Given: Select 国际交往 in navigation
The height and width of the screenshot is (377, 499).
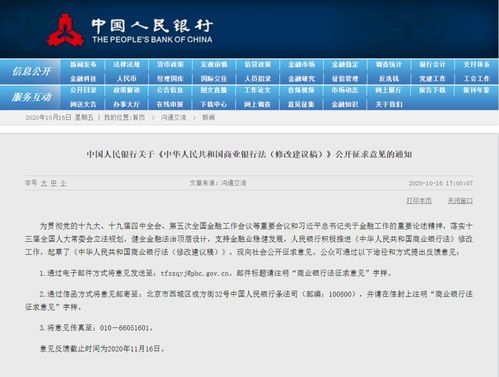Looking at the screenshot, I should point(214,79).
